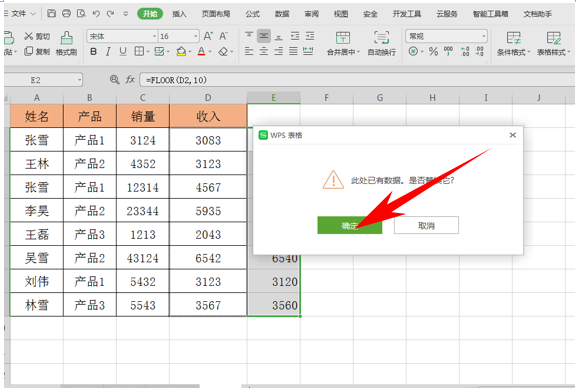Increase indent icon

pyautogui.click(x=310, y=36)
